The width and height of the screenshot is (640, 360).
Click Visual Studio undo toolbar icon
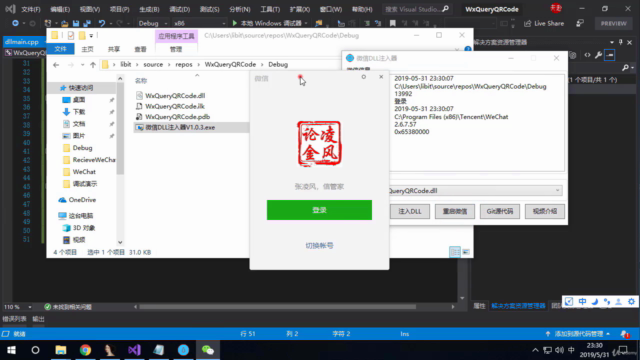[102, 23]
